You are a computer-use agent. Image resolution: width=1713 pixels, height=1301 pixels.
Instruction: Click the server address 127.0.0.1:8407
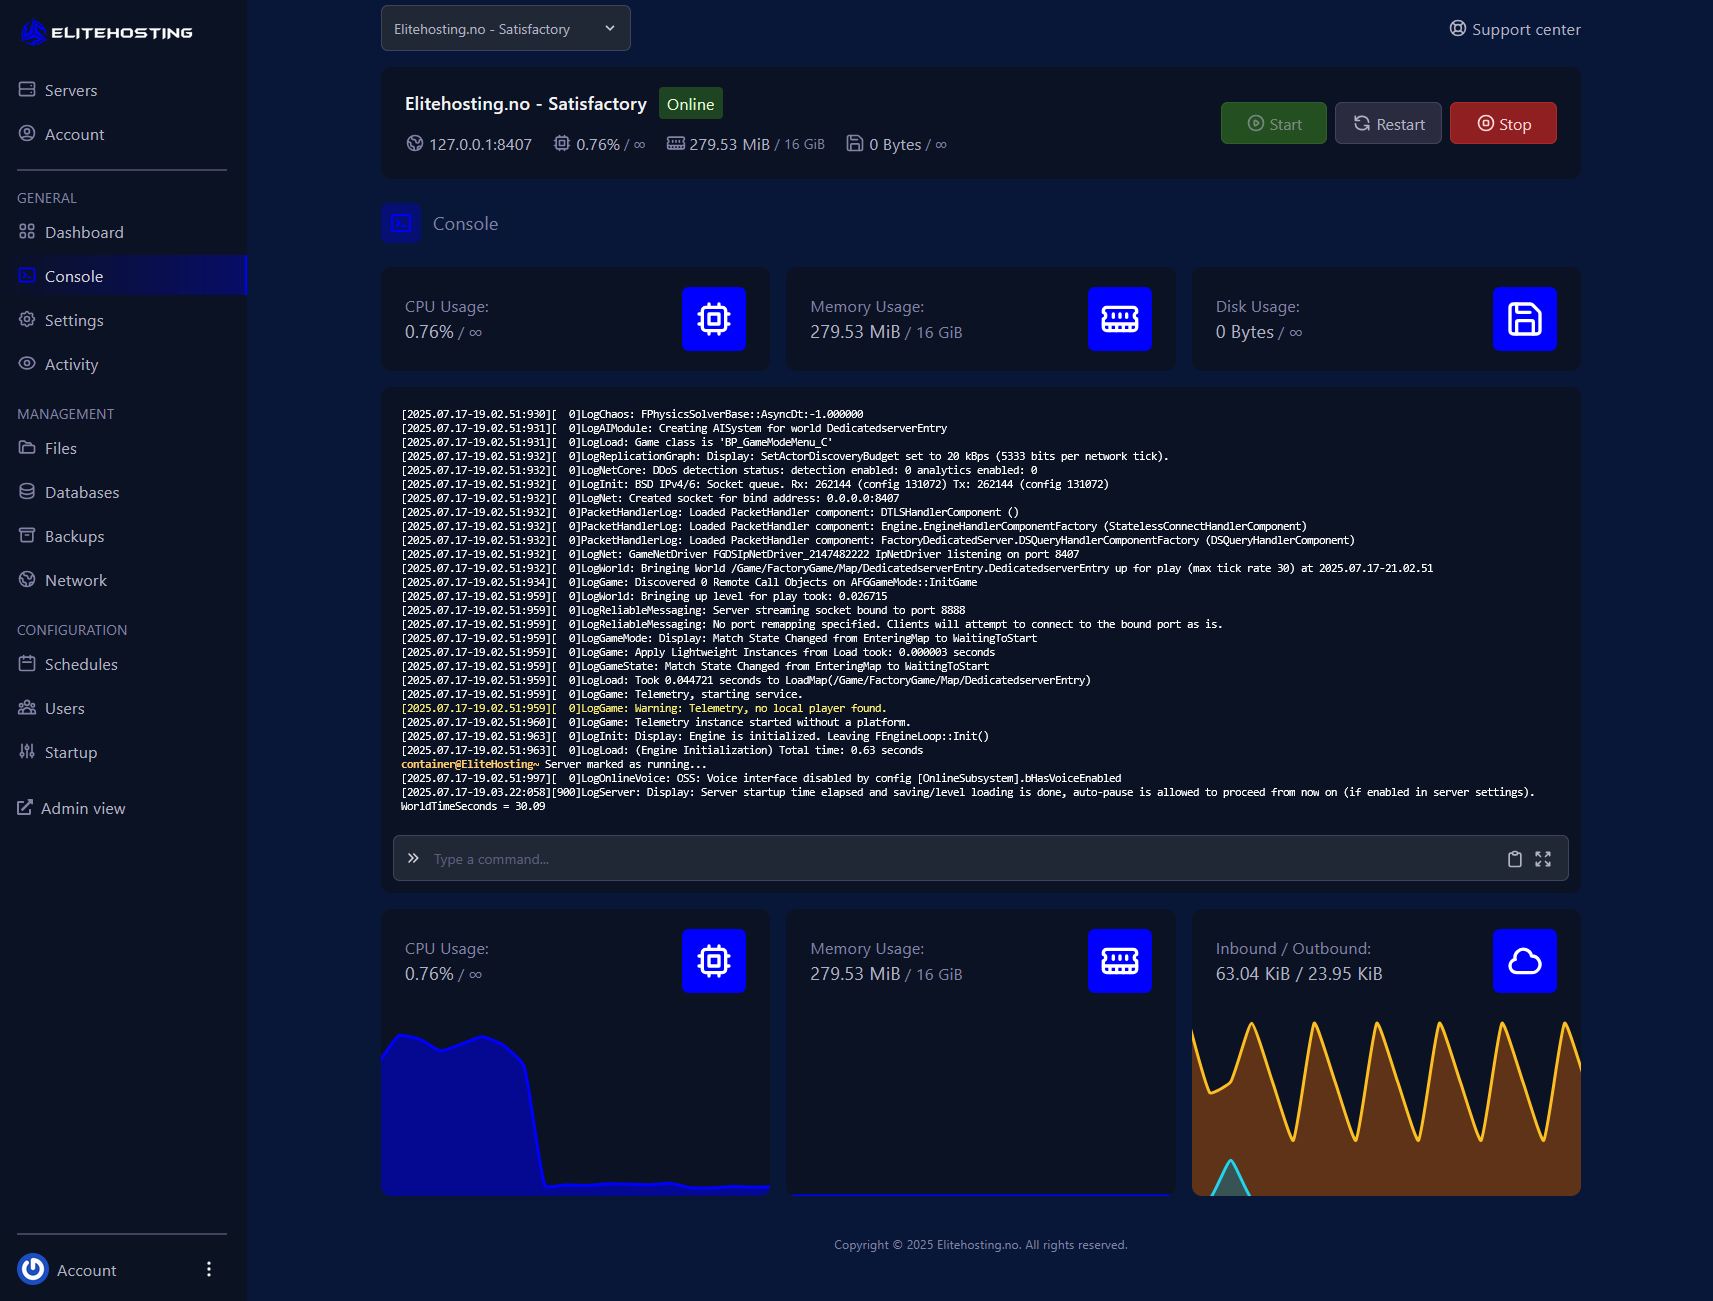[480, 144]
